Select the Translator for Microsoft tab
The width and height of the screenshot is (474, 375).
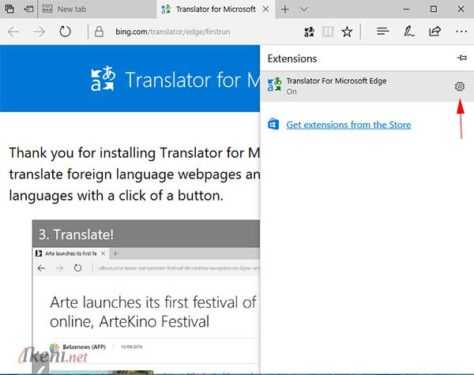coord(216,9)
